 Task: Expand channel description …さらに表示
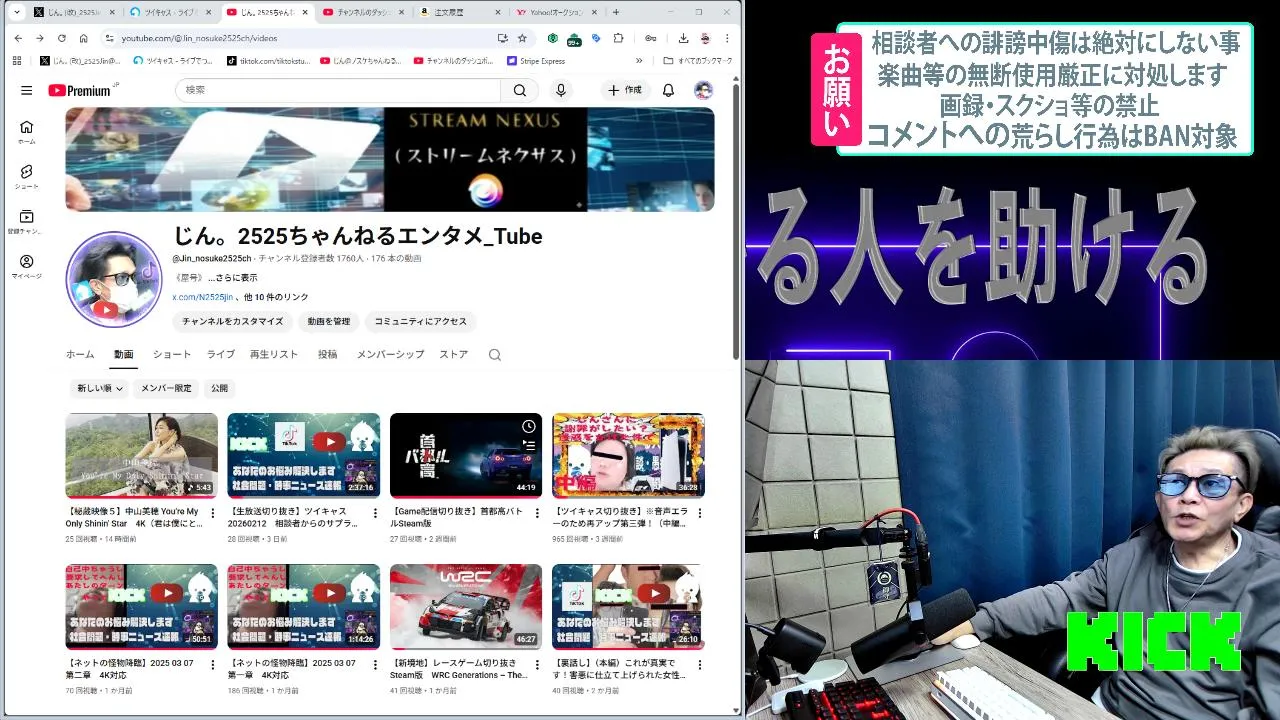pos(232,278)
